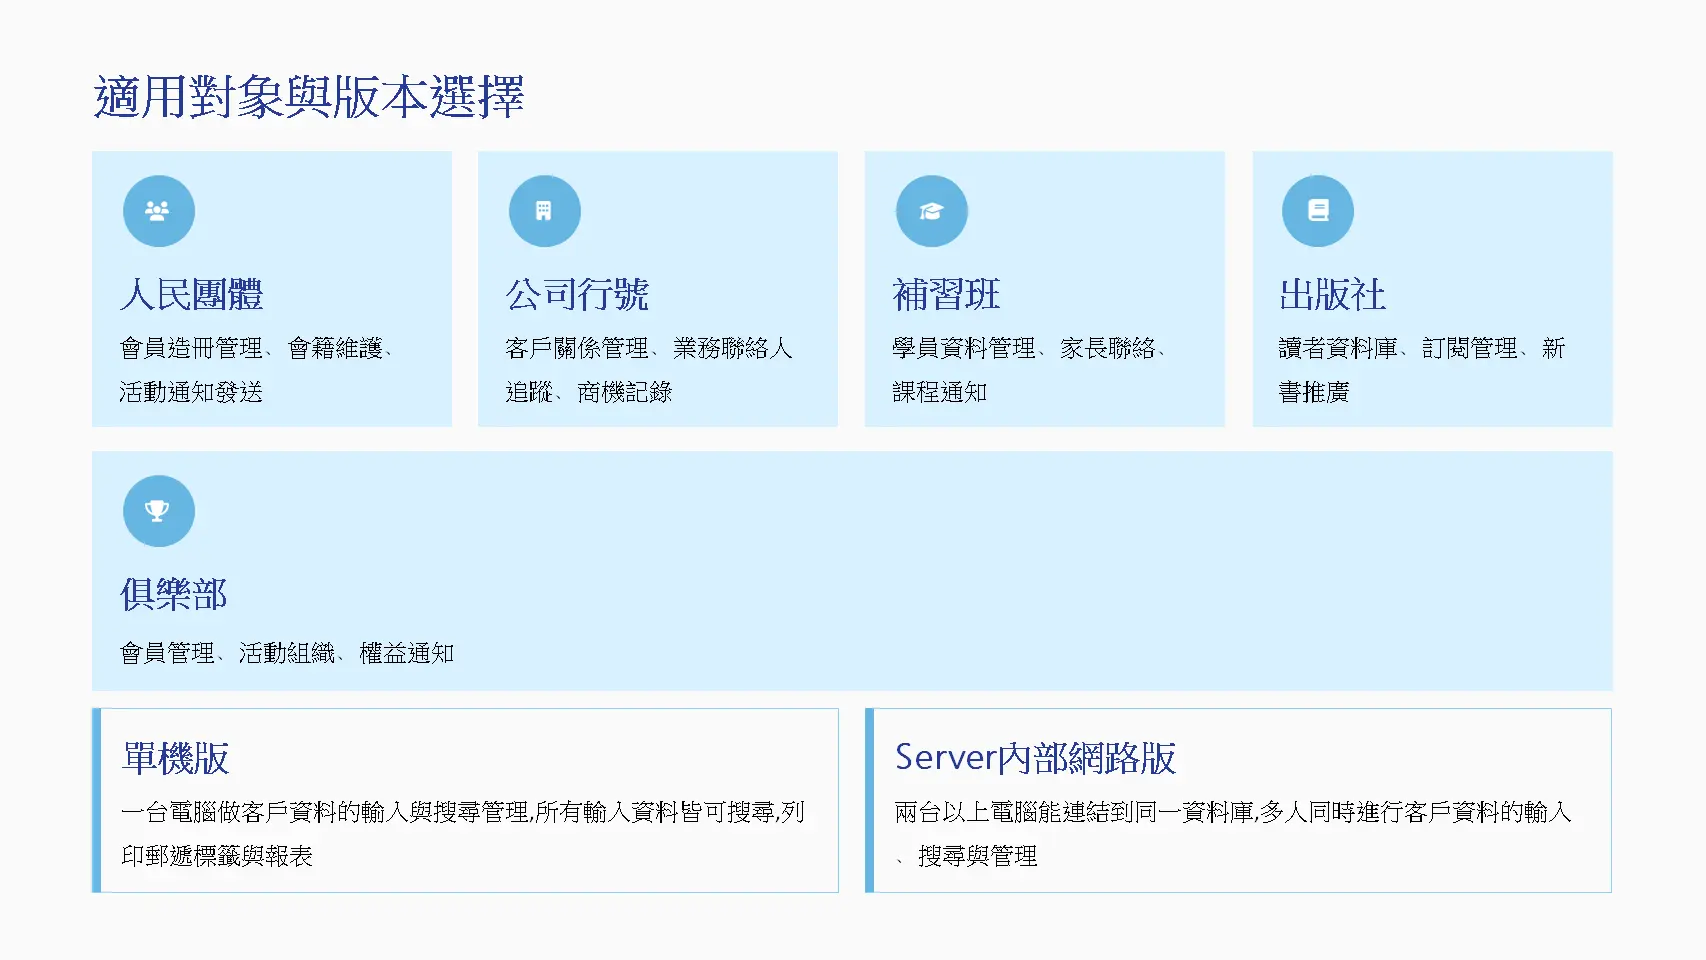Click the building icon above 公司行號

[544, 211]
